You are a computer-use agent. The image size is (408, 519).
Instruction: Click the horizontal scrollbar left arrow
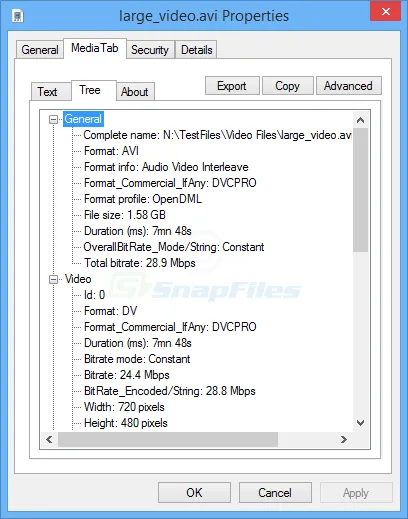(x=49, y=439)
